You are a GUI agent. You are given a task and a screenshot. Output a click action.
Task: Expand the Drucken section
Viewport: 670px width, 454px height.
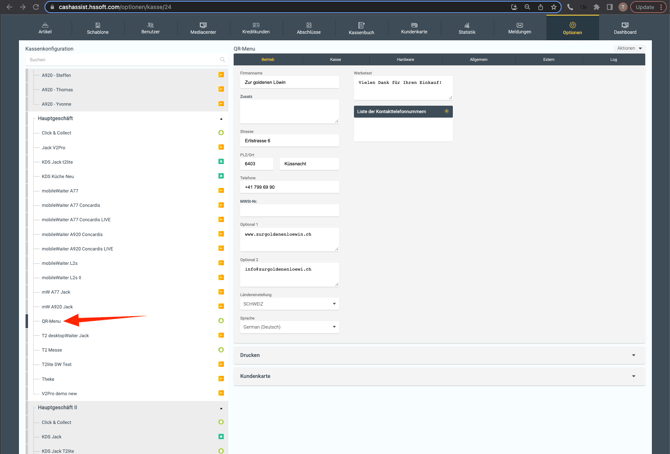pyautogui.click(x=438, y=355)
